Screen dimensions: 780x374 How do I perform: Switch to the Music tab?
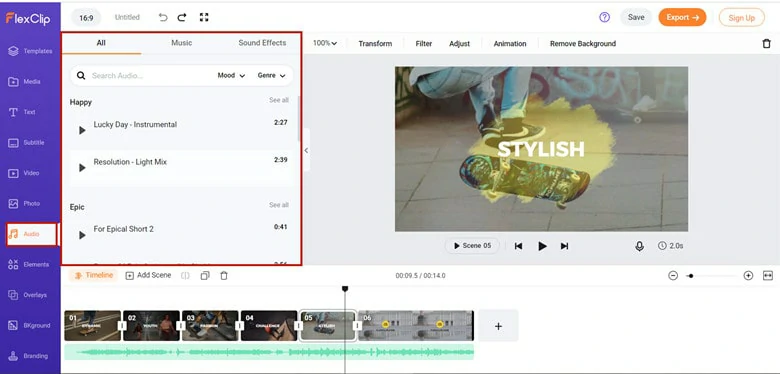click(182, 43)
